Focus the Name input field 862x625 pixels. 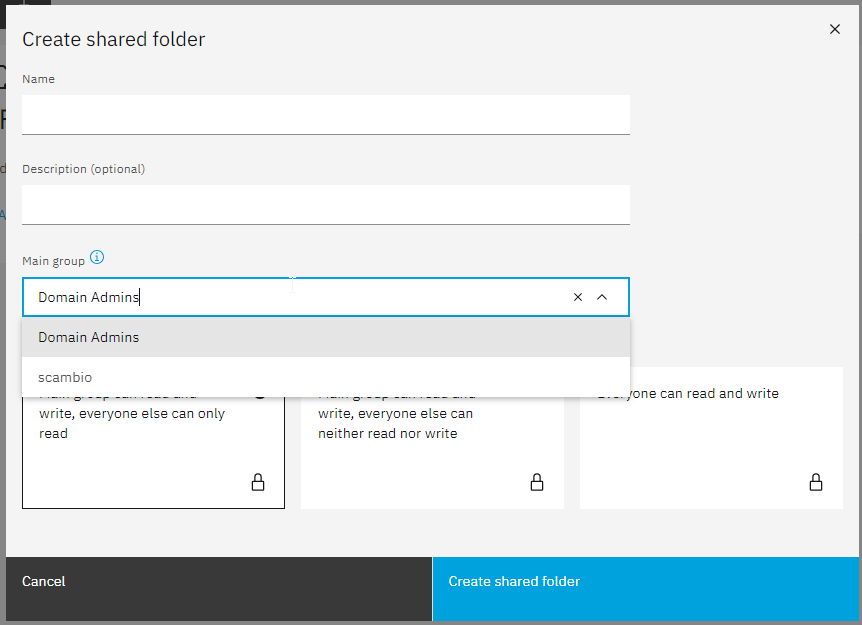pos(325,114)
